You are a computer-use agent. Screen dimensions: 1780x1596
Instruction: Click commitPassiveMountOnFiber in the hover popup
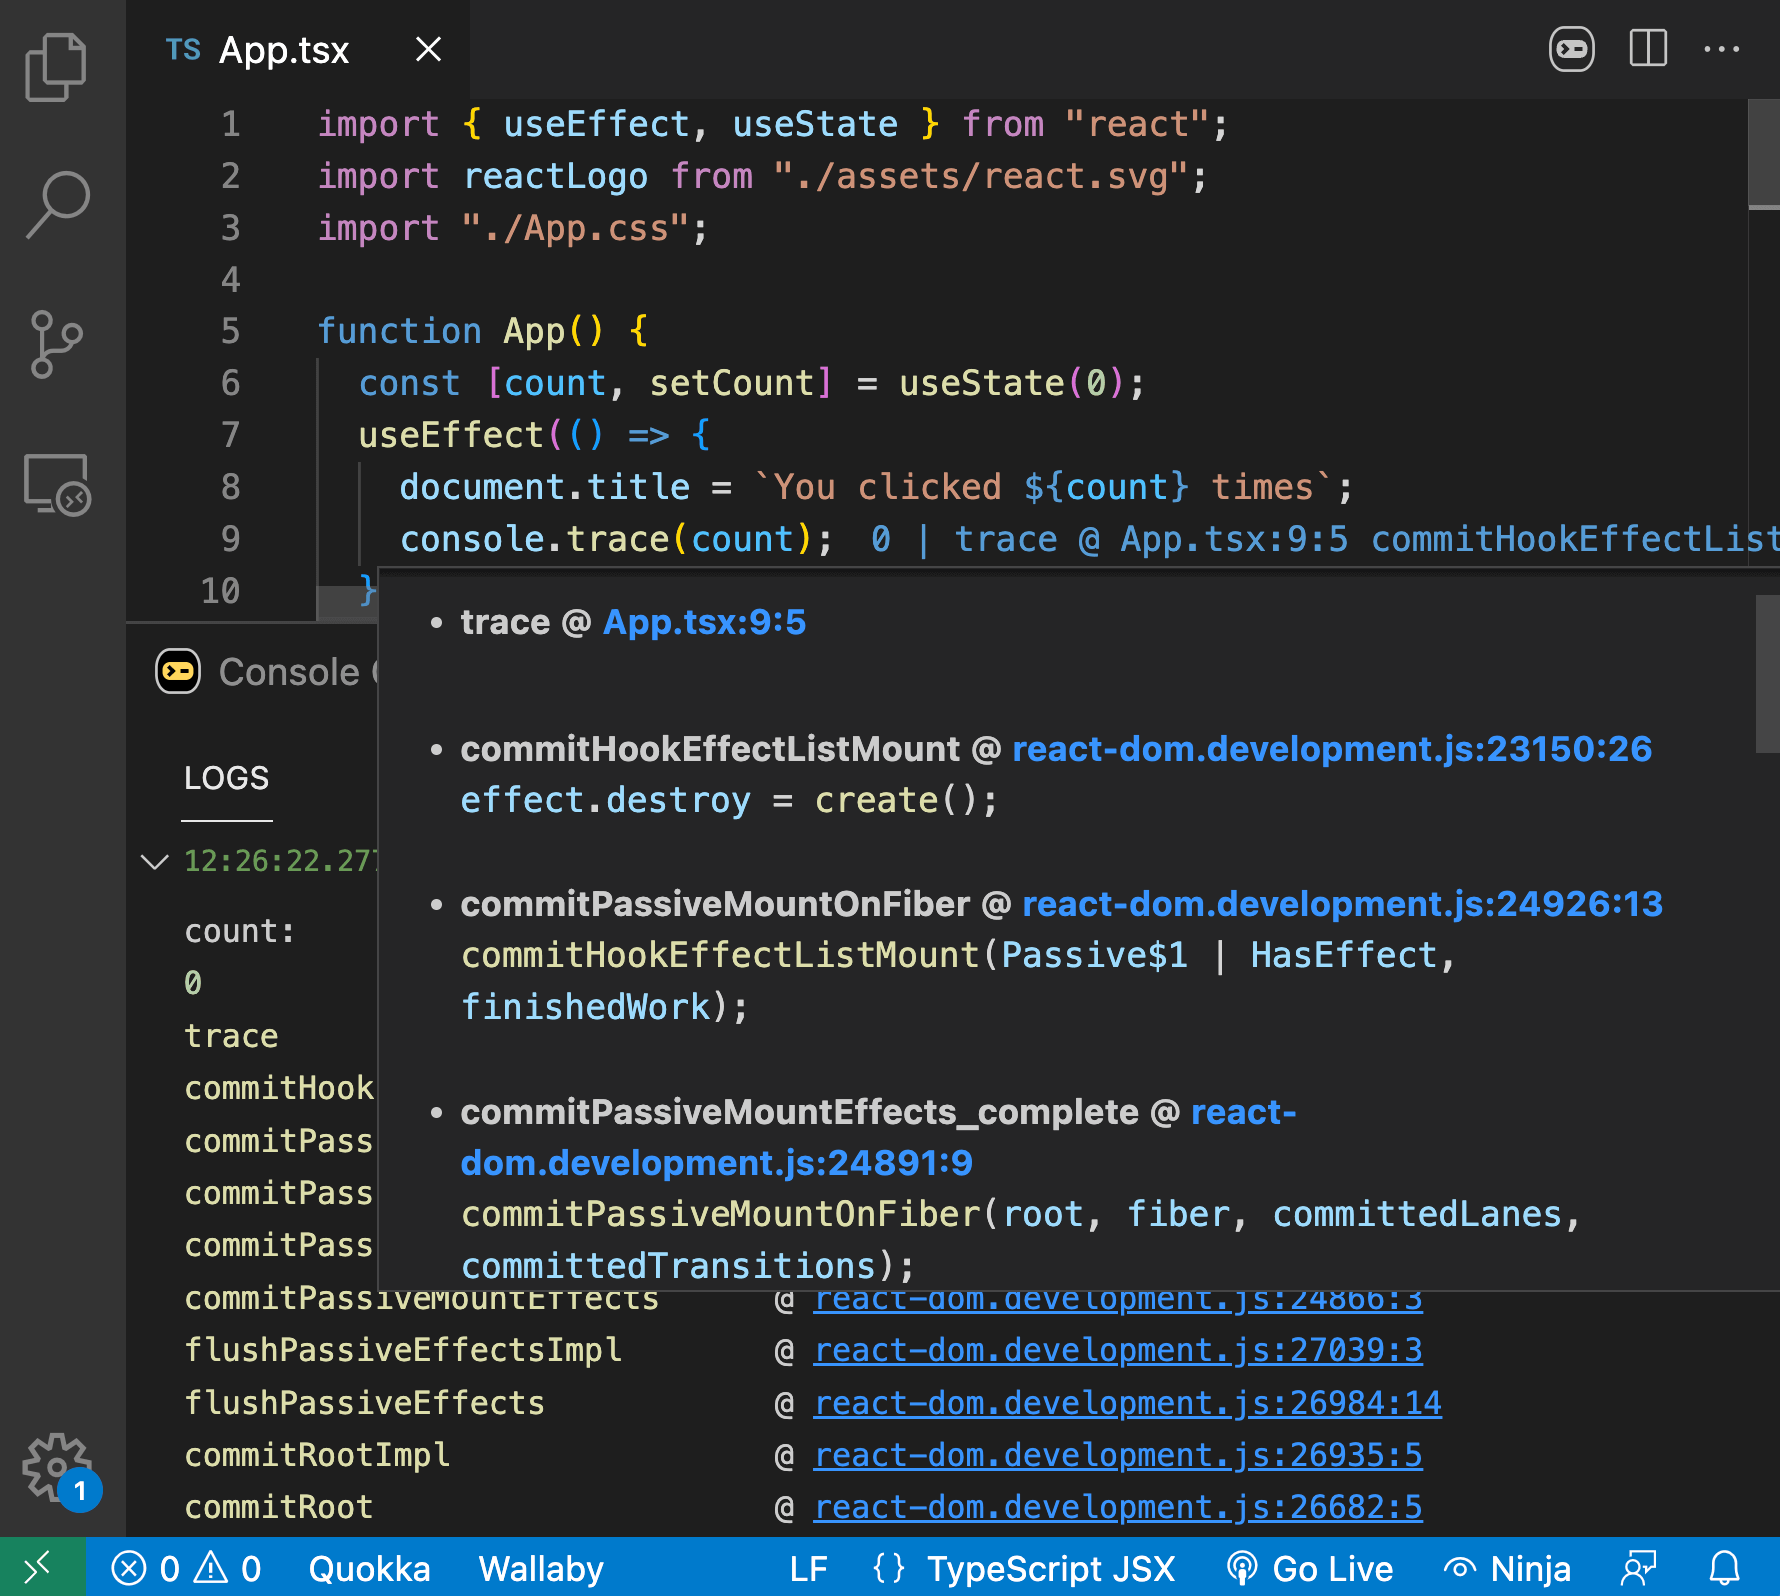[715, 904]
